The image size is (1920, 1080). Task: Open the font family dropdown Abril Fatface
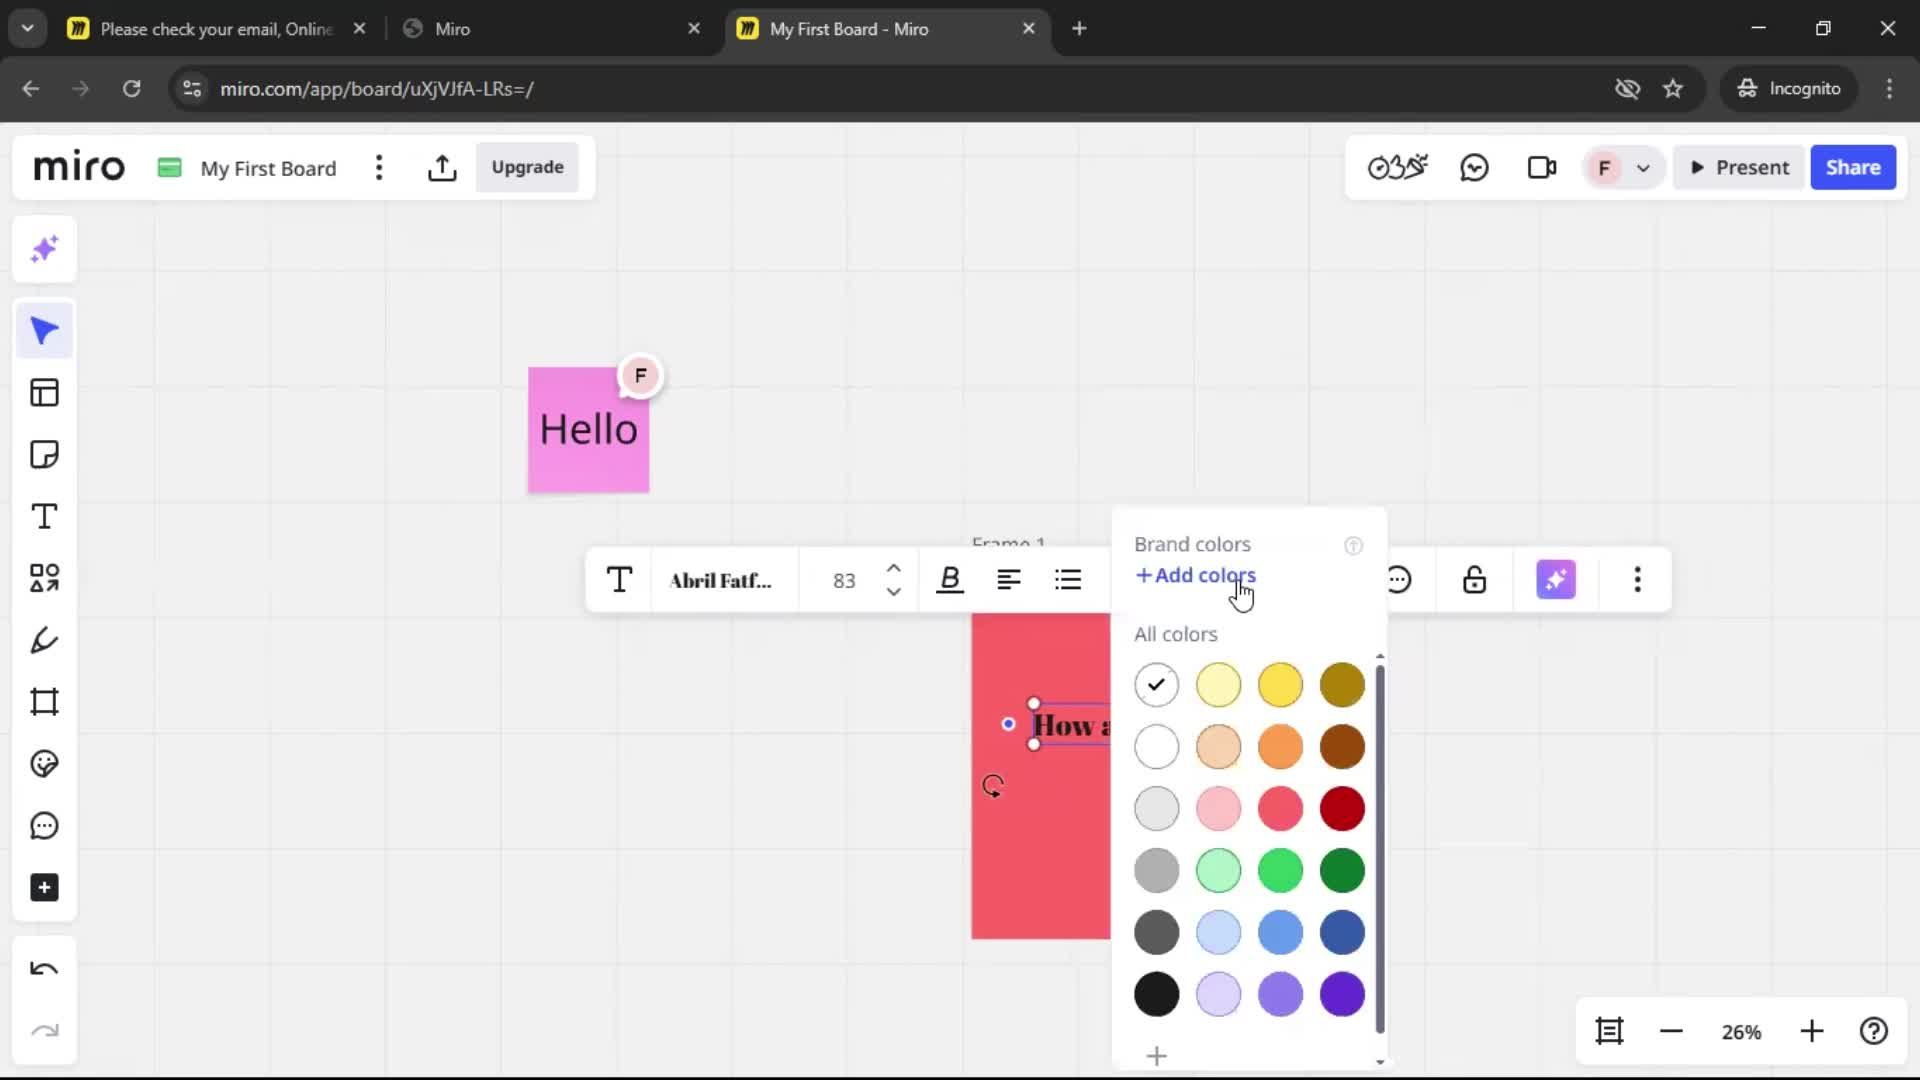(720, 580)
